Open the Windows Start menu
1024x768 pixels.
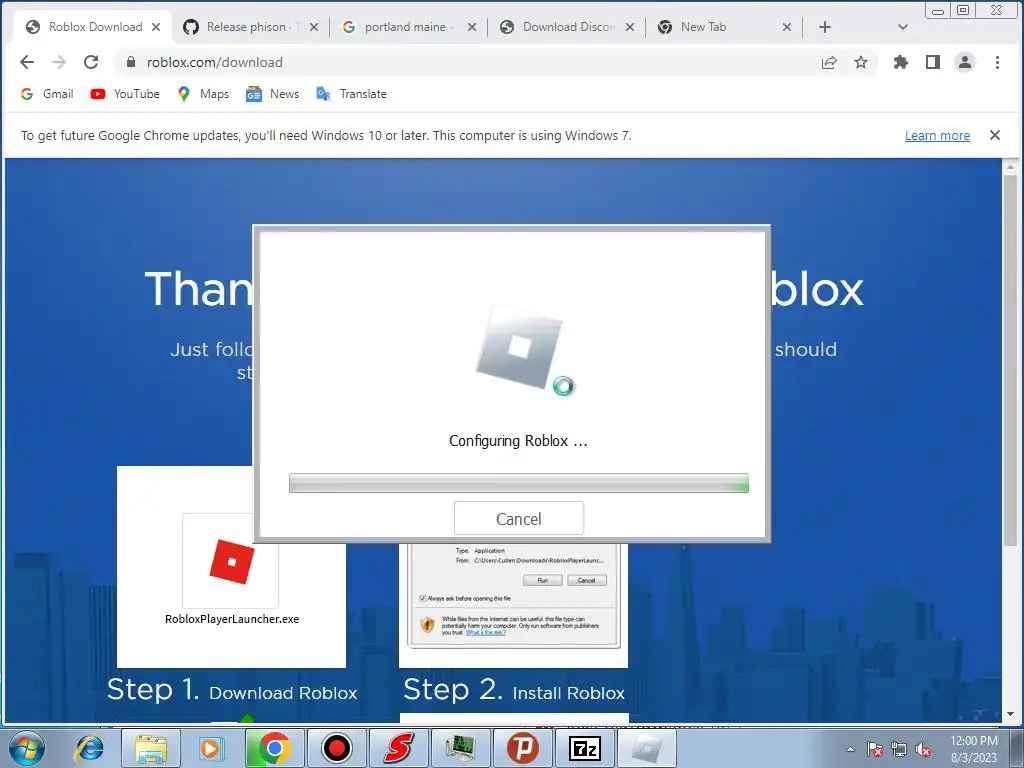tap(27, 748)
